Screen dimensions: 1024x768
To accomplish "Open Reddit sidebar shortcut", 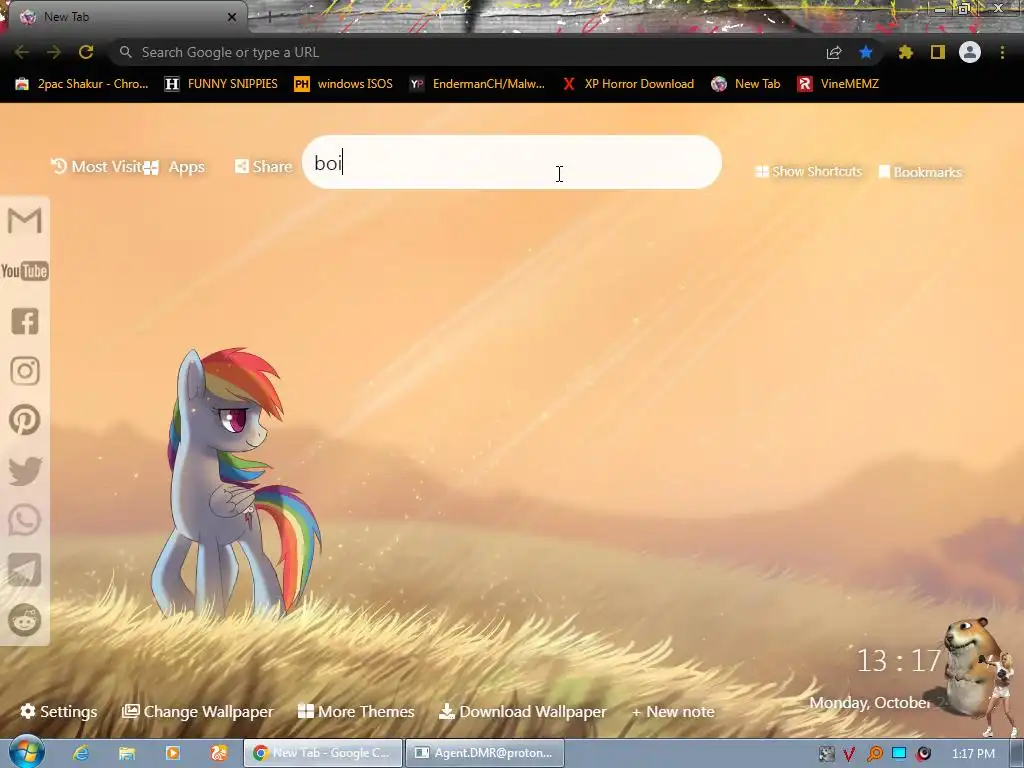I will [x=25, y=620].
